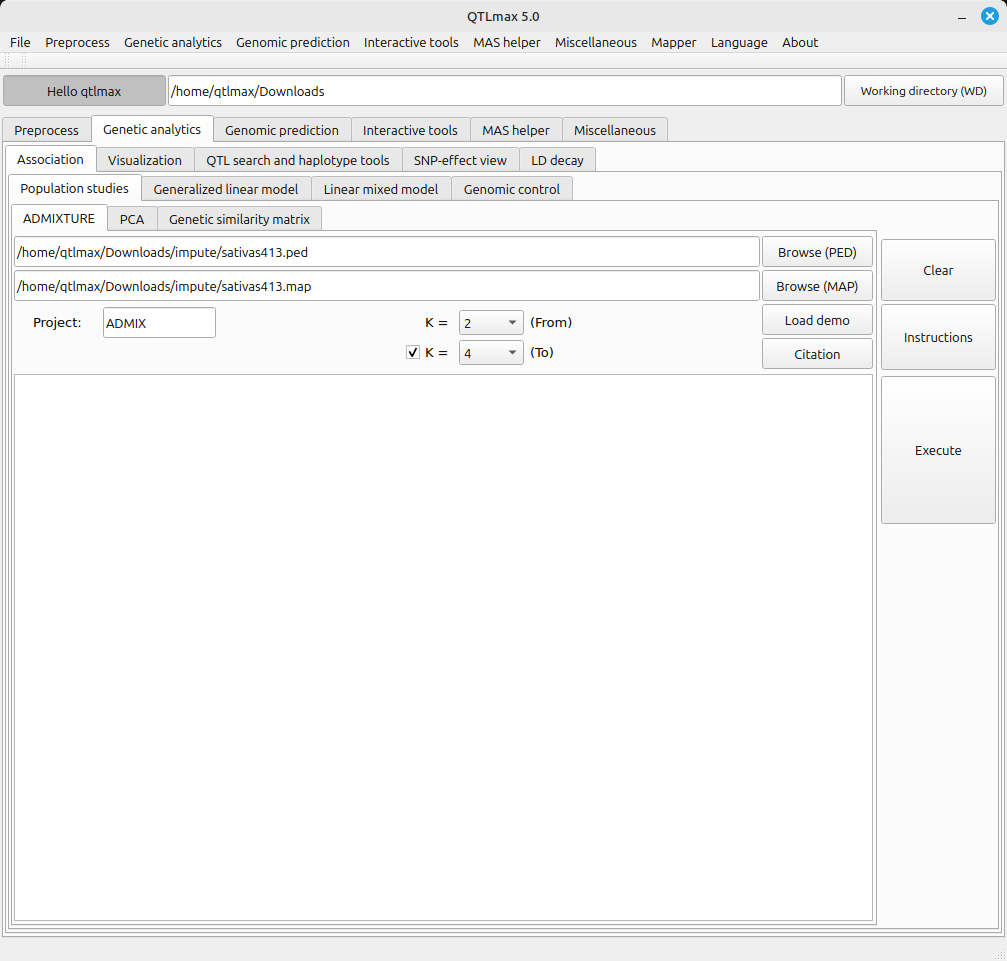
Task: Toggle the K upper-range checkbox
Action: pos(413,353)
